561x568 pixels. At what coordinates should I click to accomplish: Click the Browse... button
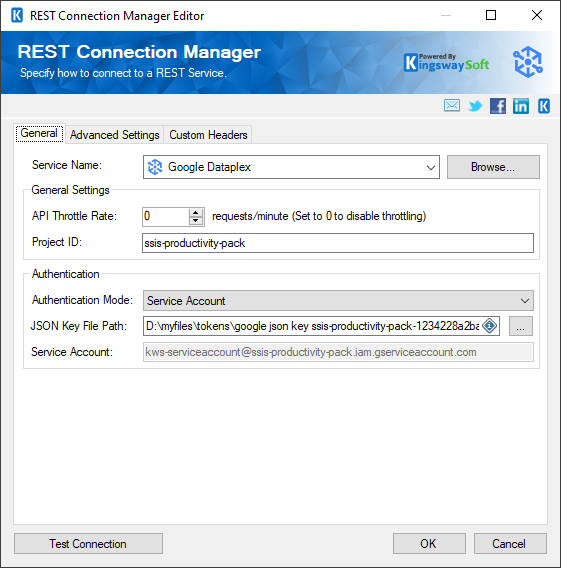point(493,167)
